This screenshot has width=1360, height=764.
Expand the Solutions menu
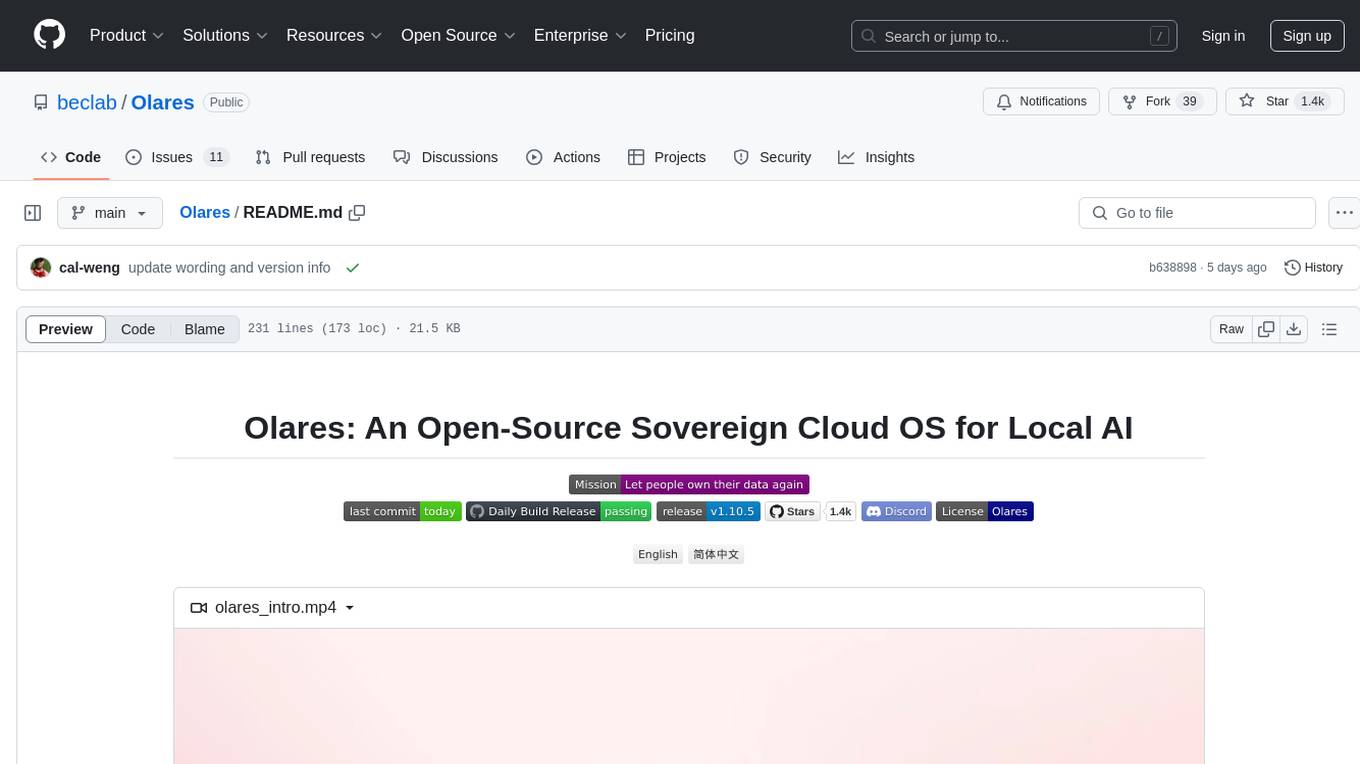[x=225, y=35]
